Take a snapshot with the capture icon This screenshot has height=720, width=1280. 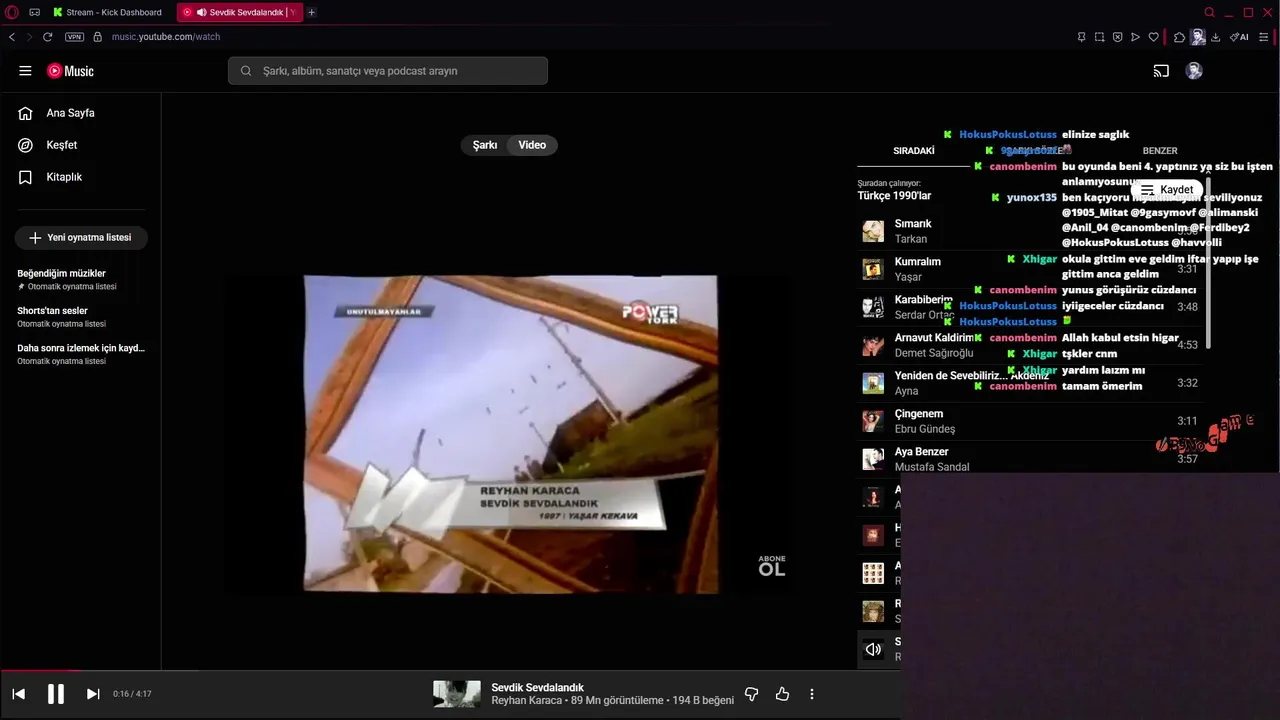tap(1099, 37)
